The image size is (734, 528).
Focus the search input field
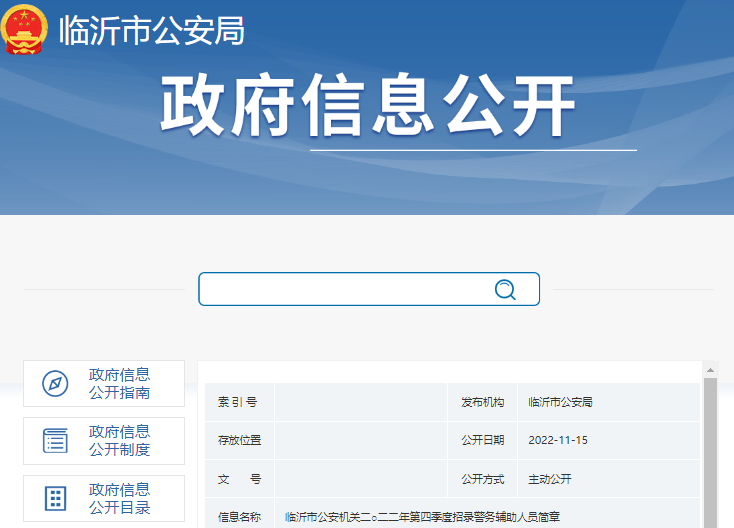click(x=369, y=289)
